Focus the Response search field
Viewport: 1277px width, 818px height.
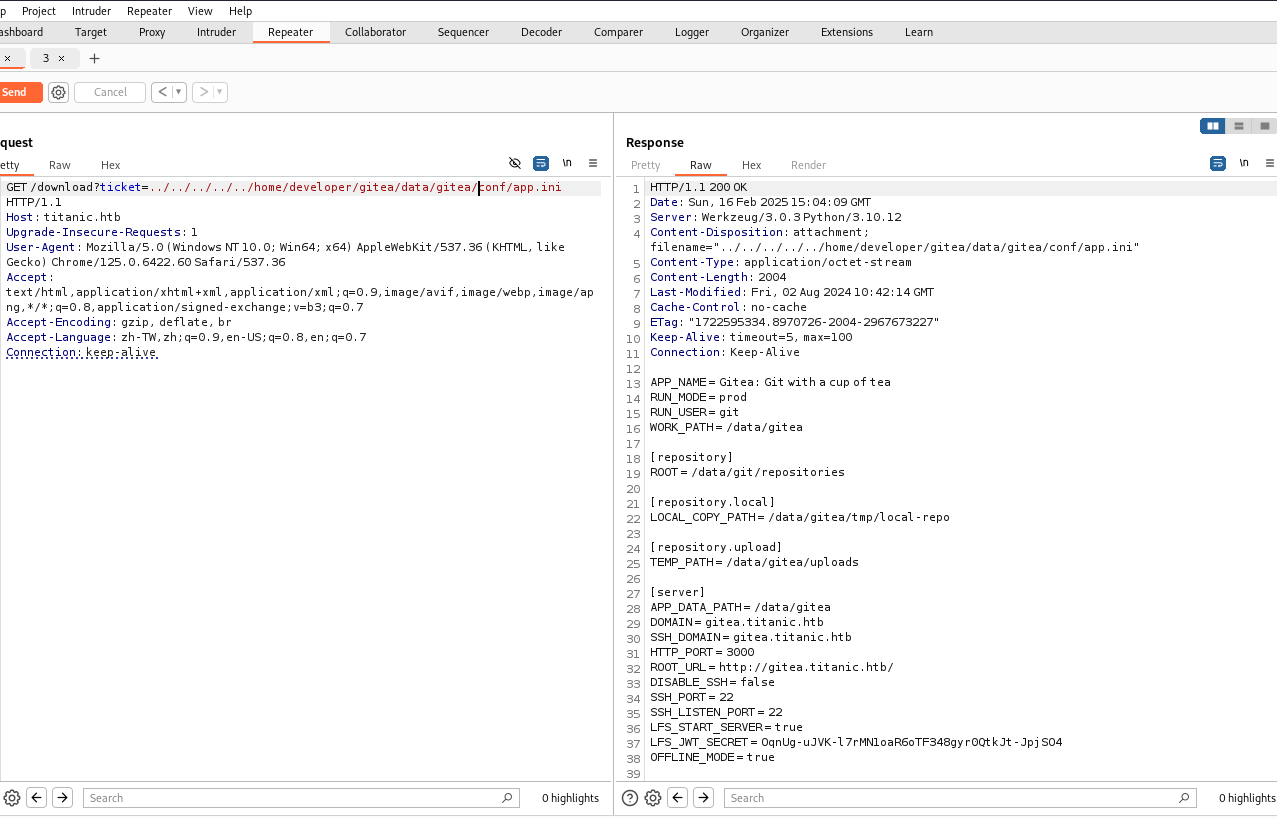(960, 798)
